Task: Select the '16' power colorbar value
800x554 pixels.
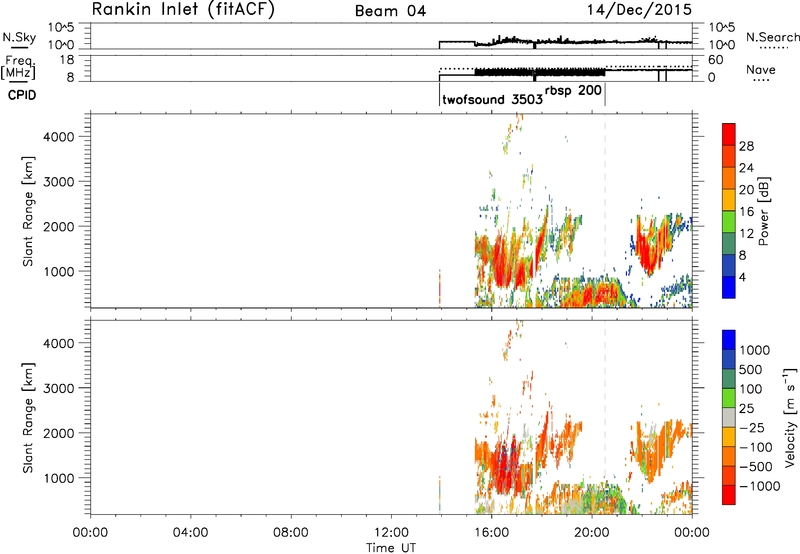Action: click(746, 212)
